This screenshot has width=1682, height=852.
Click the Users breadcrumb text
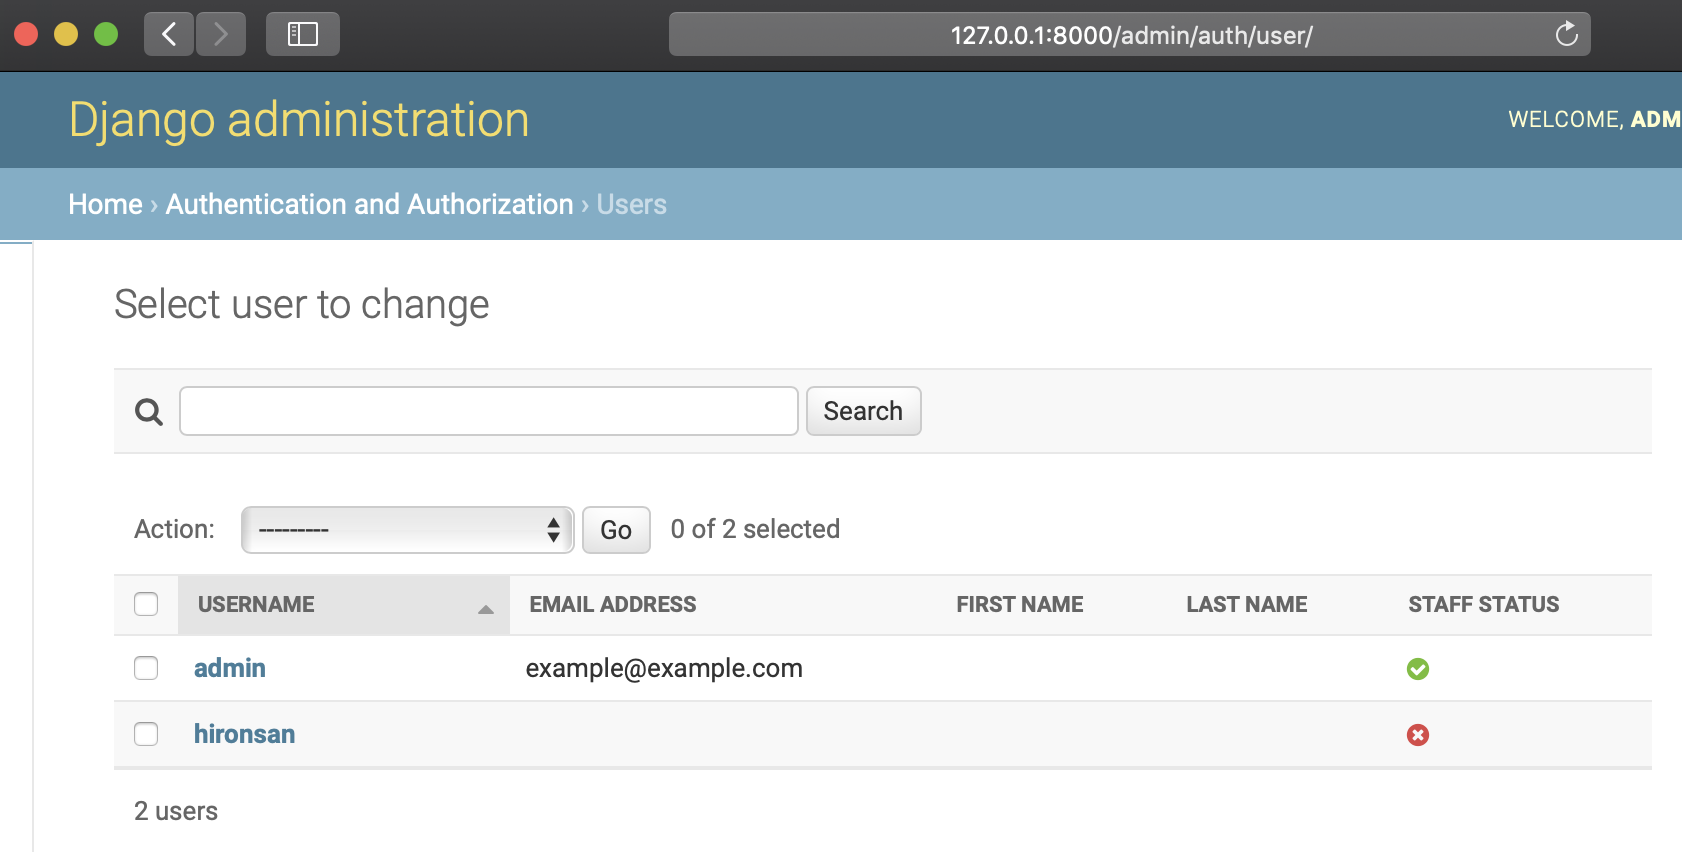(x=632, y=204)
